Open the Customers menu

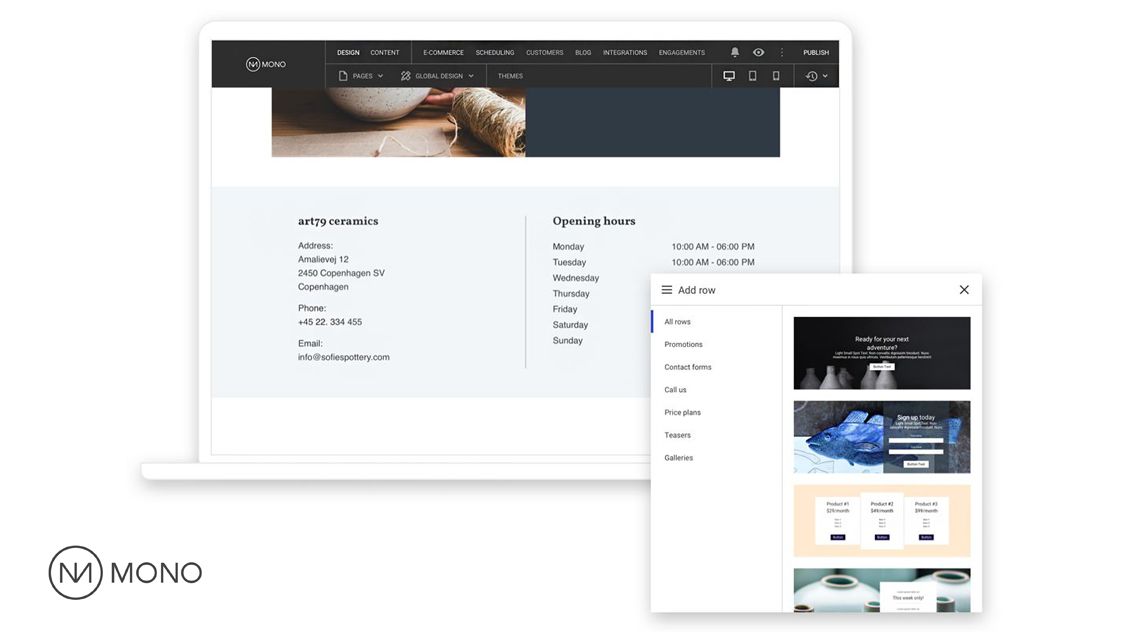point(545,53)
